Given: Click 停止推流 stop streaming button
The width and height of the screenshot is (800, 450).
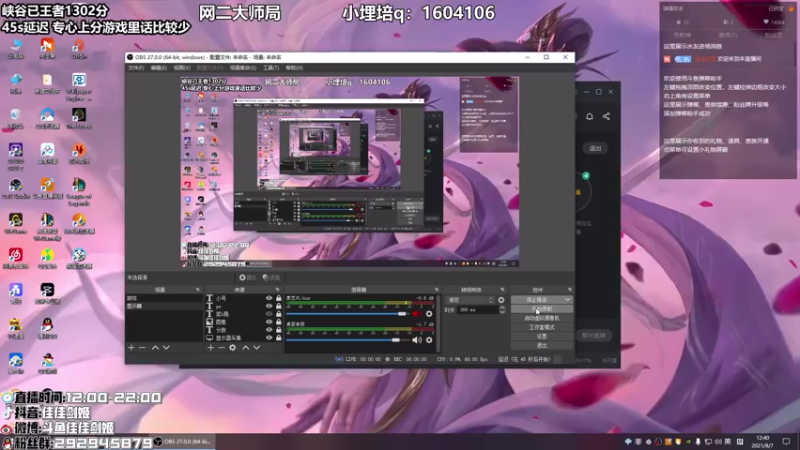Looking at the screenshot, I should pos(537,300).
